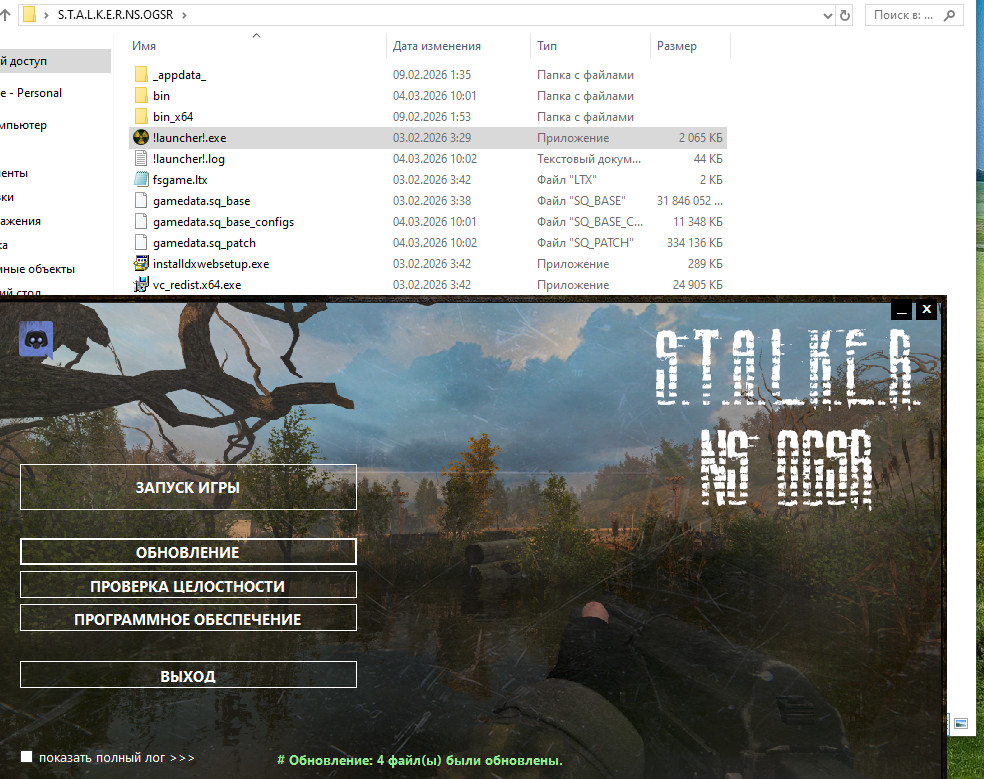Open the Discord icon in launcher
The image size is (984, 779).
[x=36, y=340]
